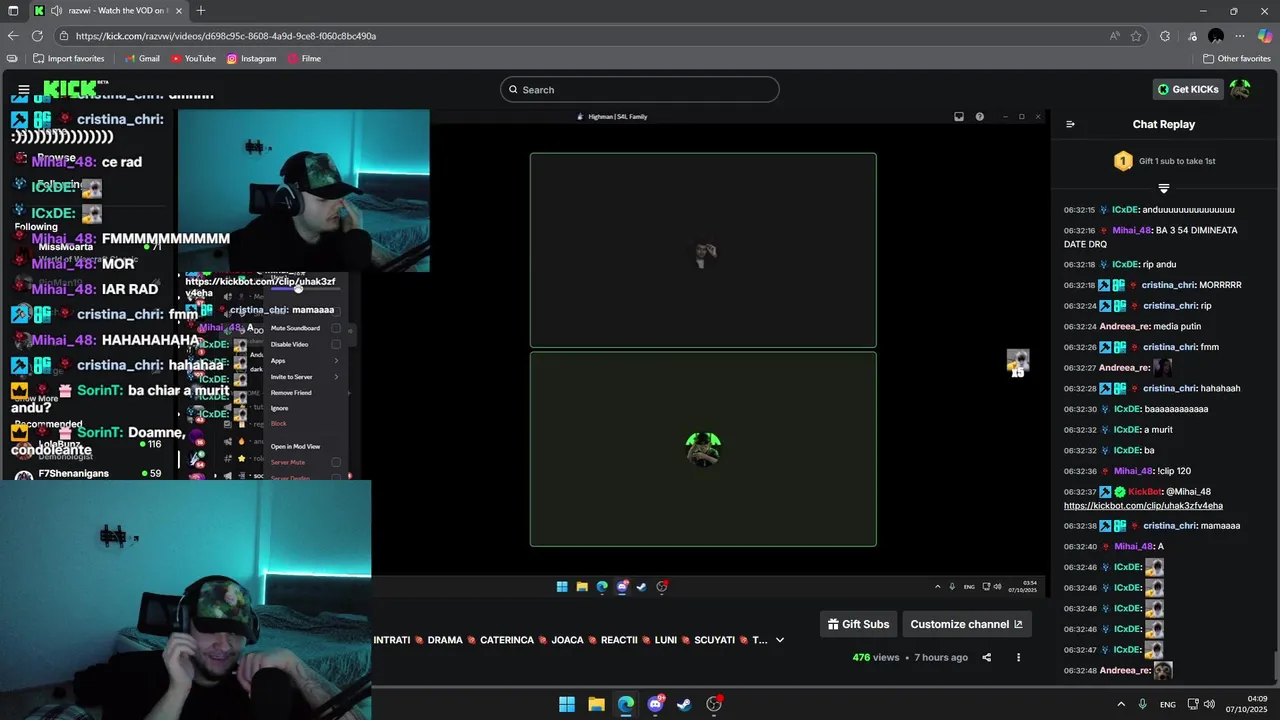Viewport: 1280px width, 720px height.
Task: Show hidden system tray icons
Action: (1120, 704)
